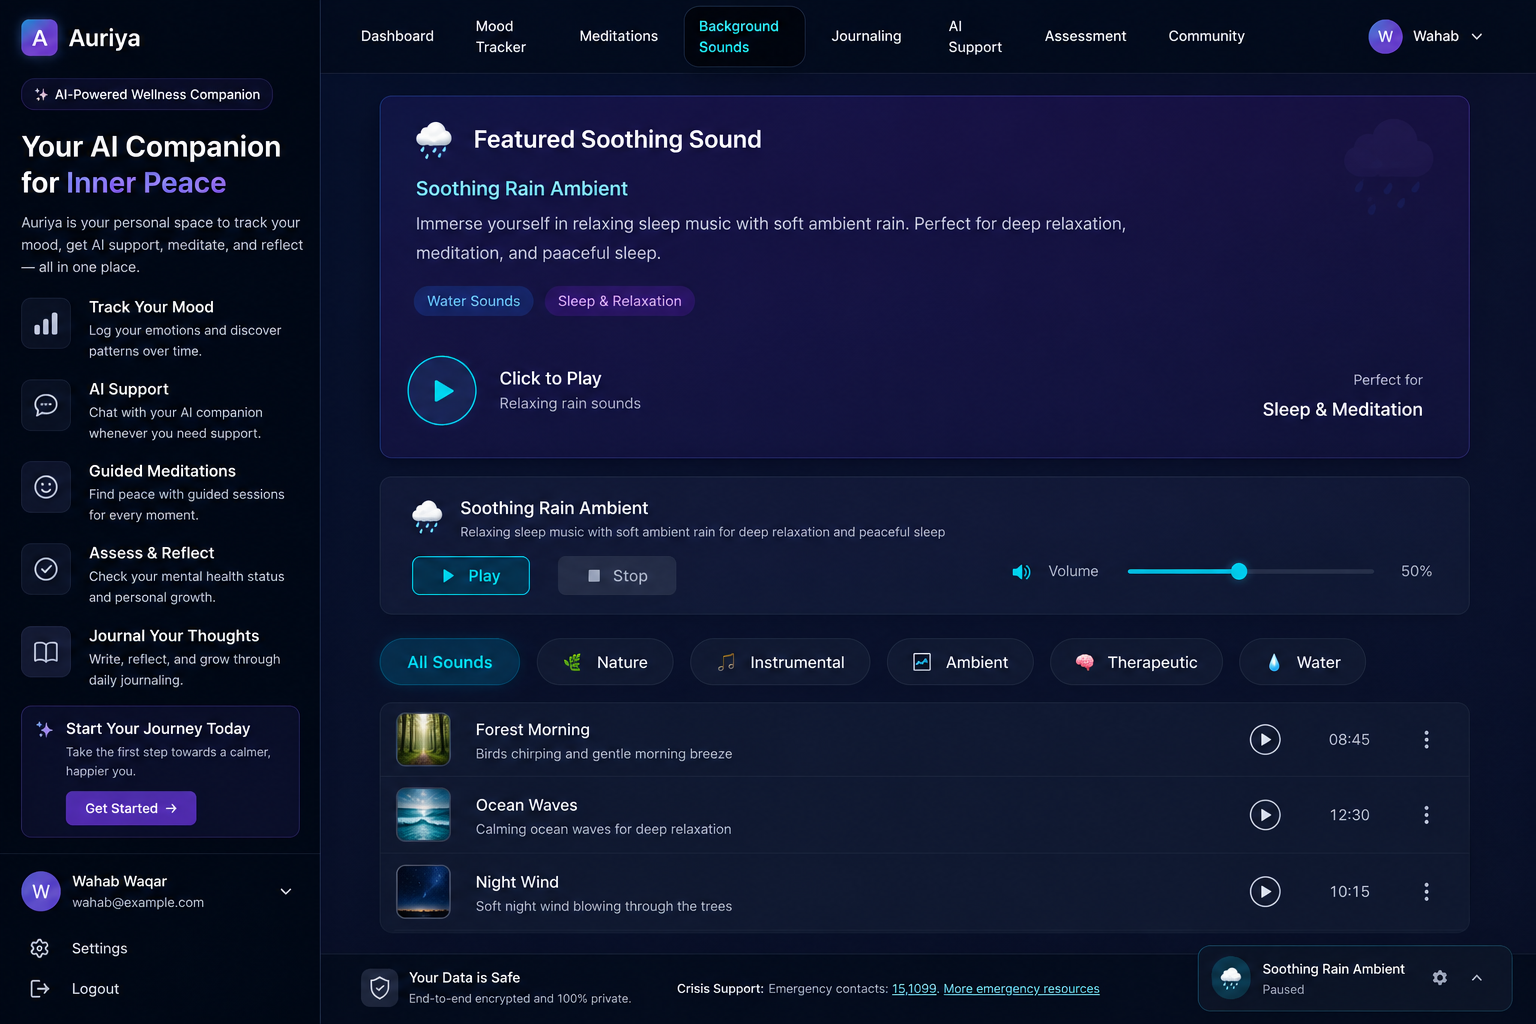The height and width of the screenshot is (1024, 1536).
Task: Select the Nature filter chip
Action: pos(605,662)
